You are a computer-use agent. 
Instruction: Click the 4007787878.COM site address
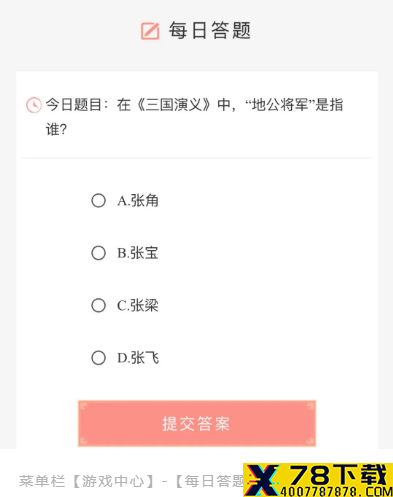tap(336, 491)
